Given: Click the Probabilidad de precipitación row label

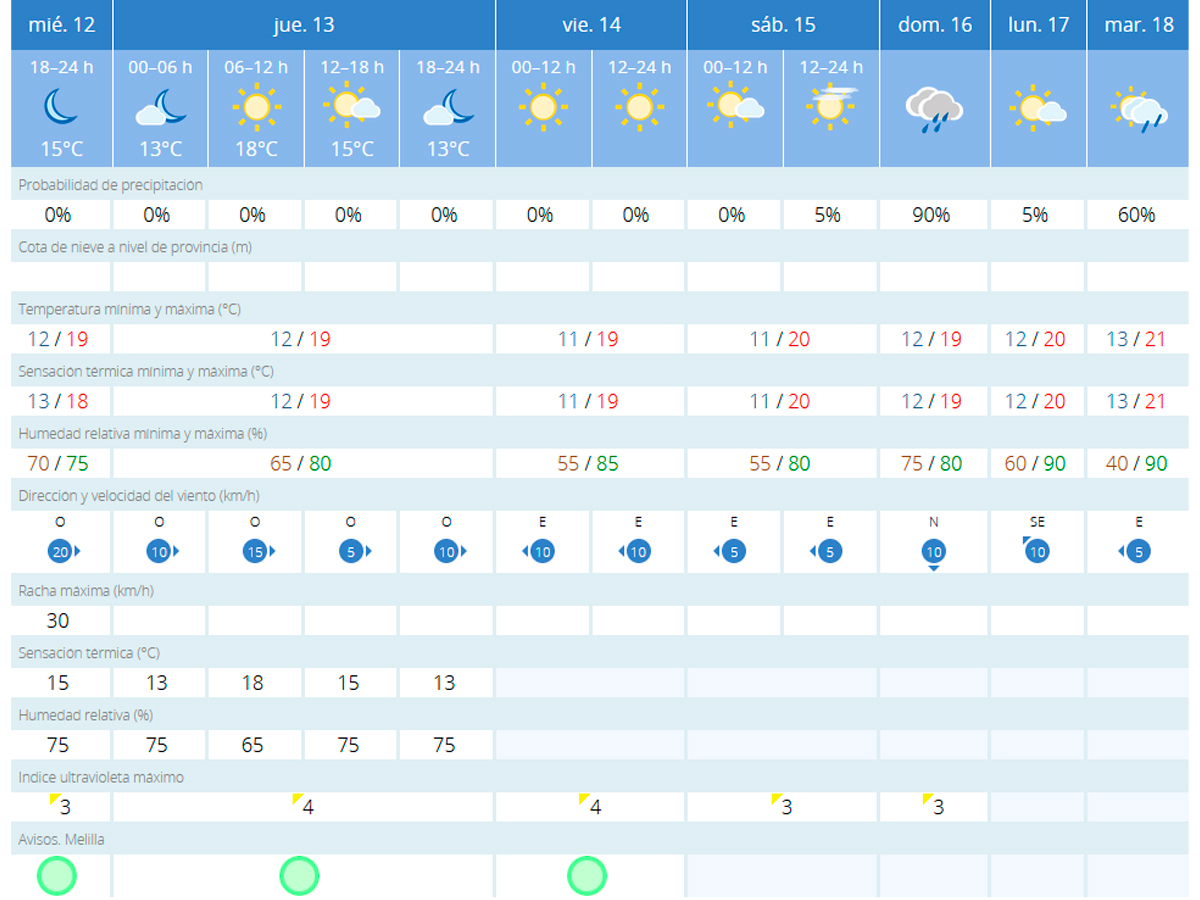Looking at the screenshot, I should point(110,185).
